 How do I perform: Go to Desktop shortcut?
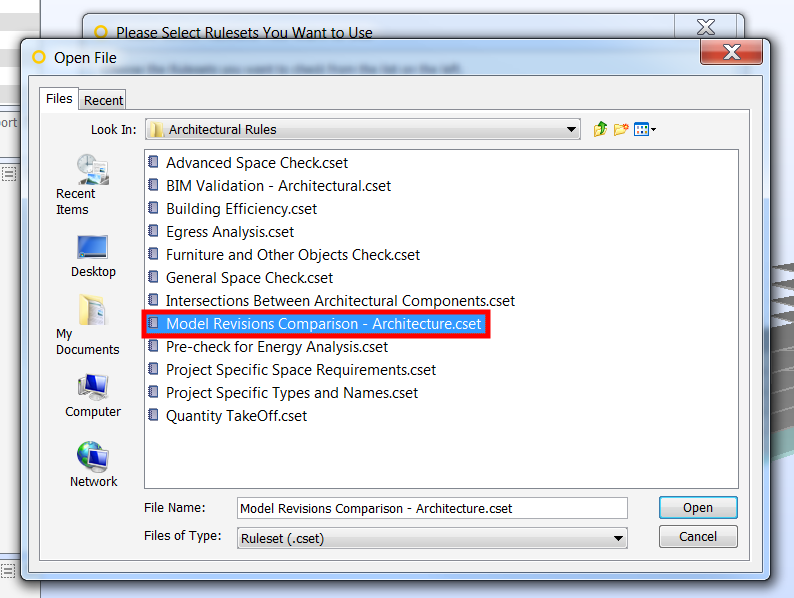(93, 257)
